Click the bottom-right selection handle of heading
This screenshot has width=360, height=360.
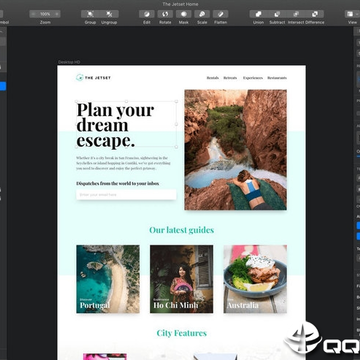pyautogui.click(x=176, y=147)
